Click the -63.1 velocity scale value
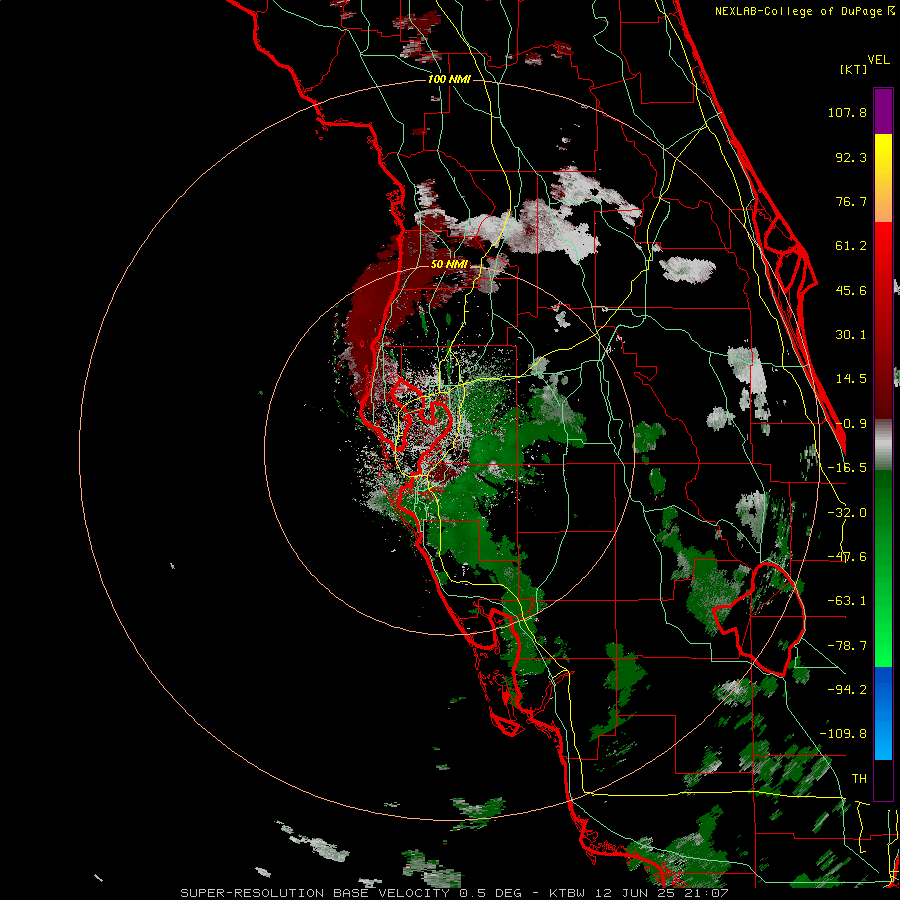The width and height of the screenshot is (900, 900). pos(847,601)
